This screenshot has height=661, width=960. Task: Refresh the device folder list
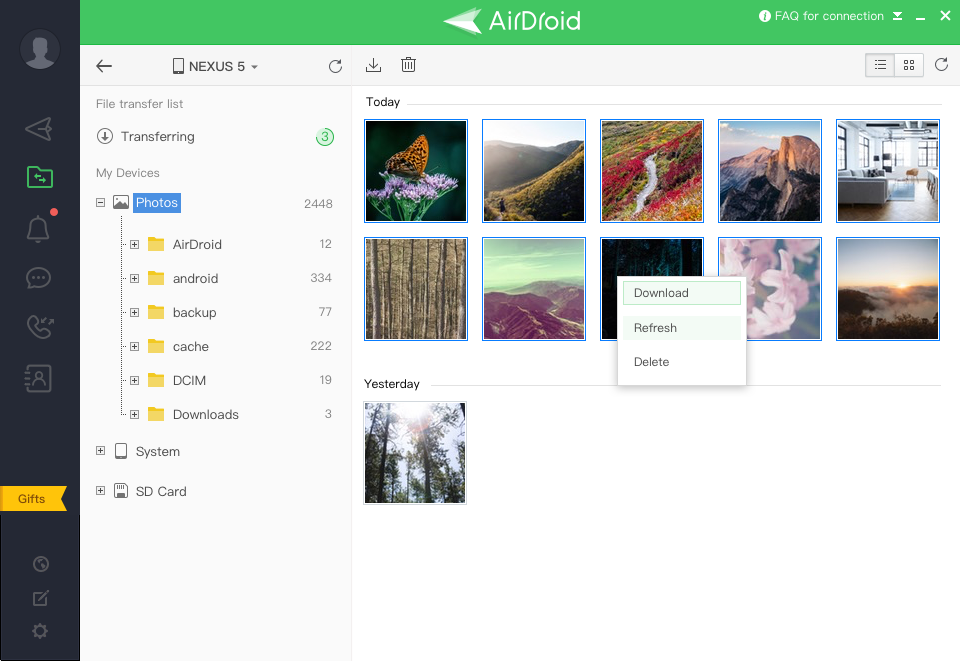(335, 66)
